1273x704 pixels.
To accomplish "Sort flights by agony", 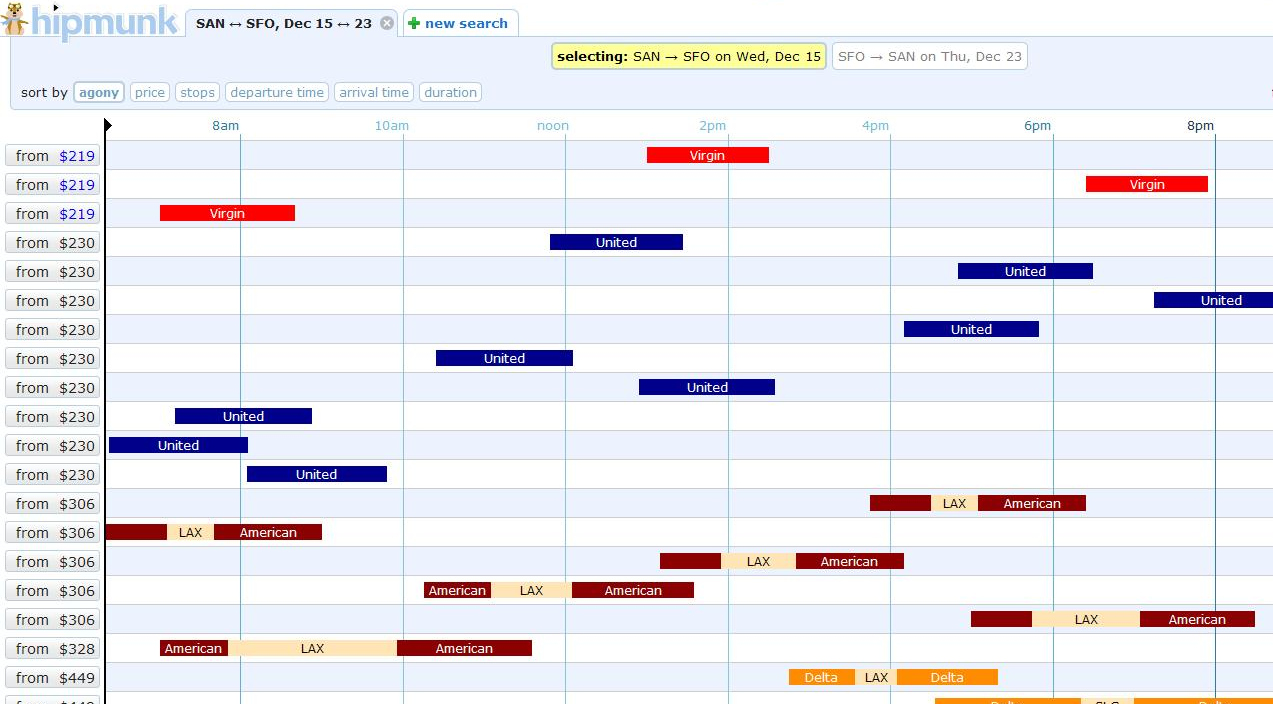I will (99, 92).
